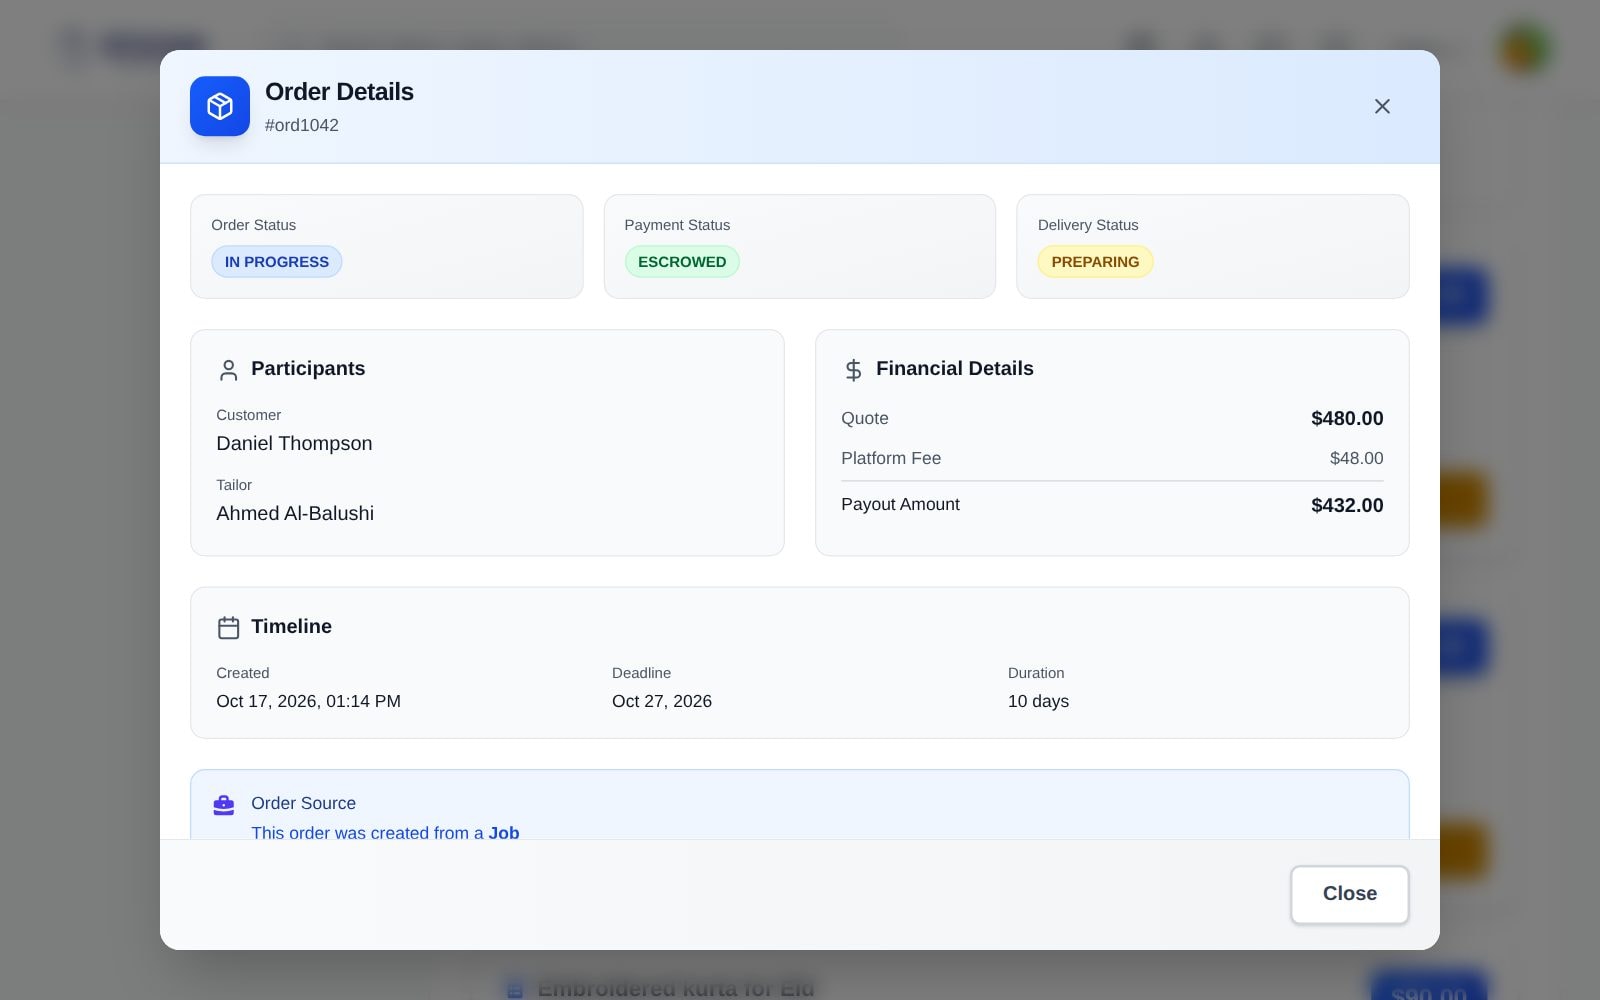Open the Job link in Order Source
The image size is (1600, 1000).
point(504,833)
